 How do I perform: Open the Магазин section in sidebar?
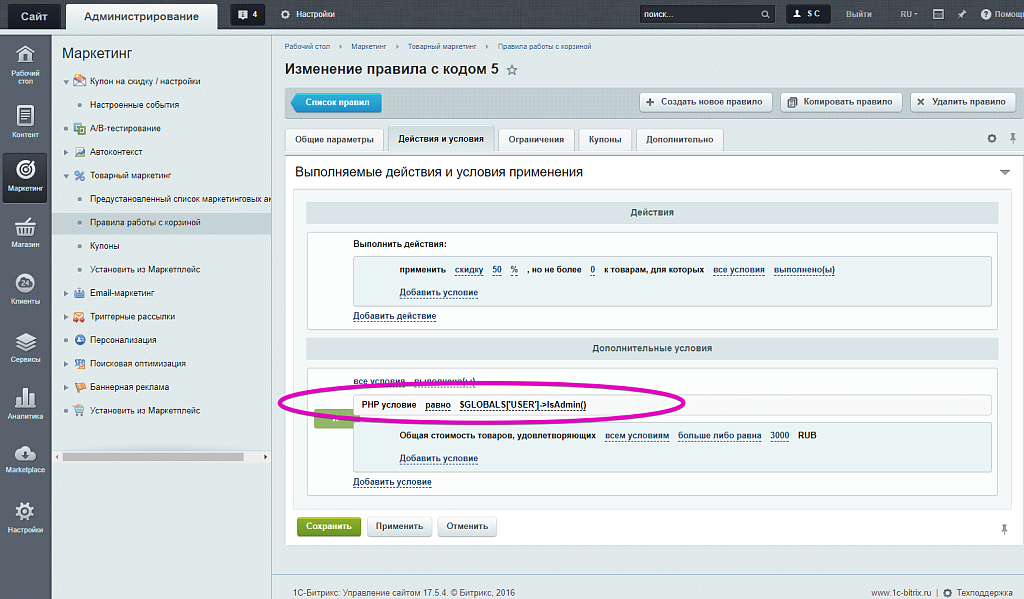tap(25, 231)
